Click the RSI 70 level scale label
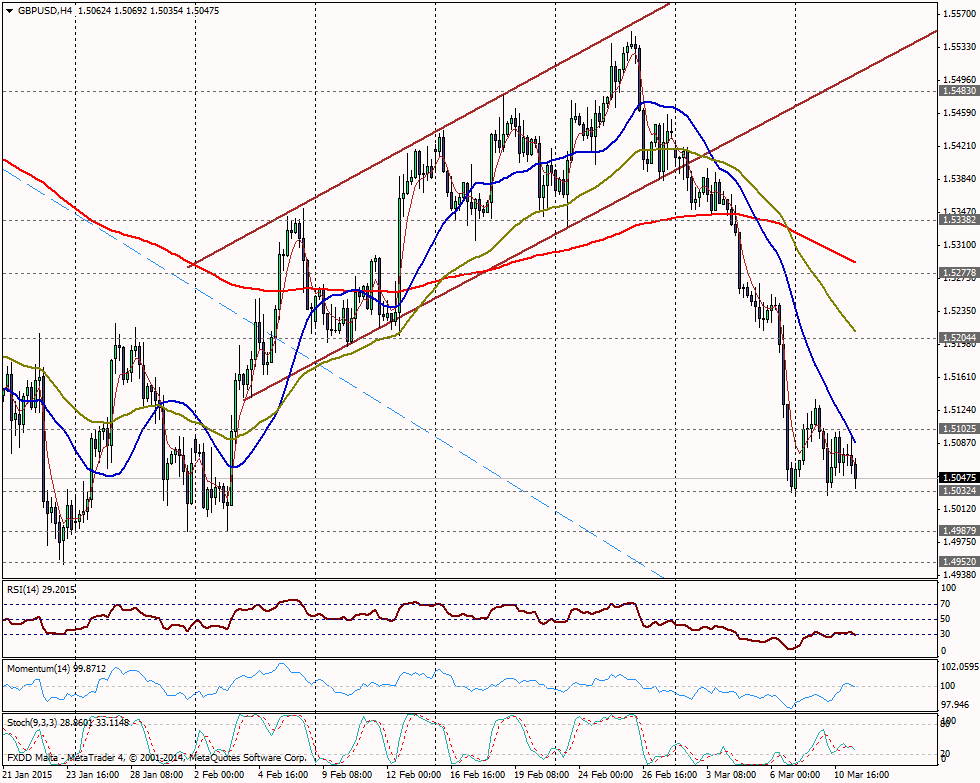 946,604
